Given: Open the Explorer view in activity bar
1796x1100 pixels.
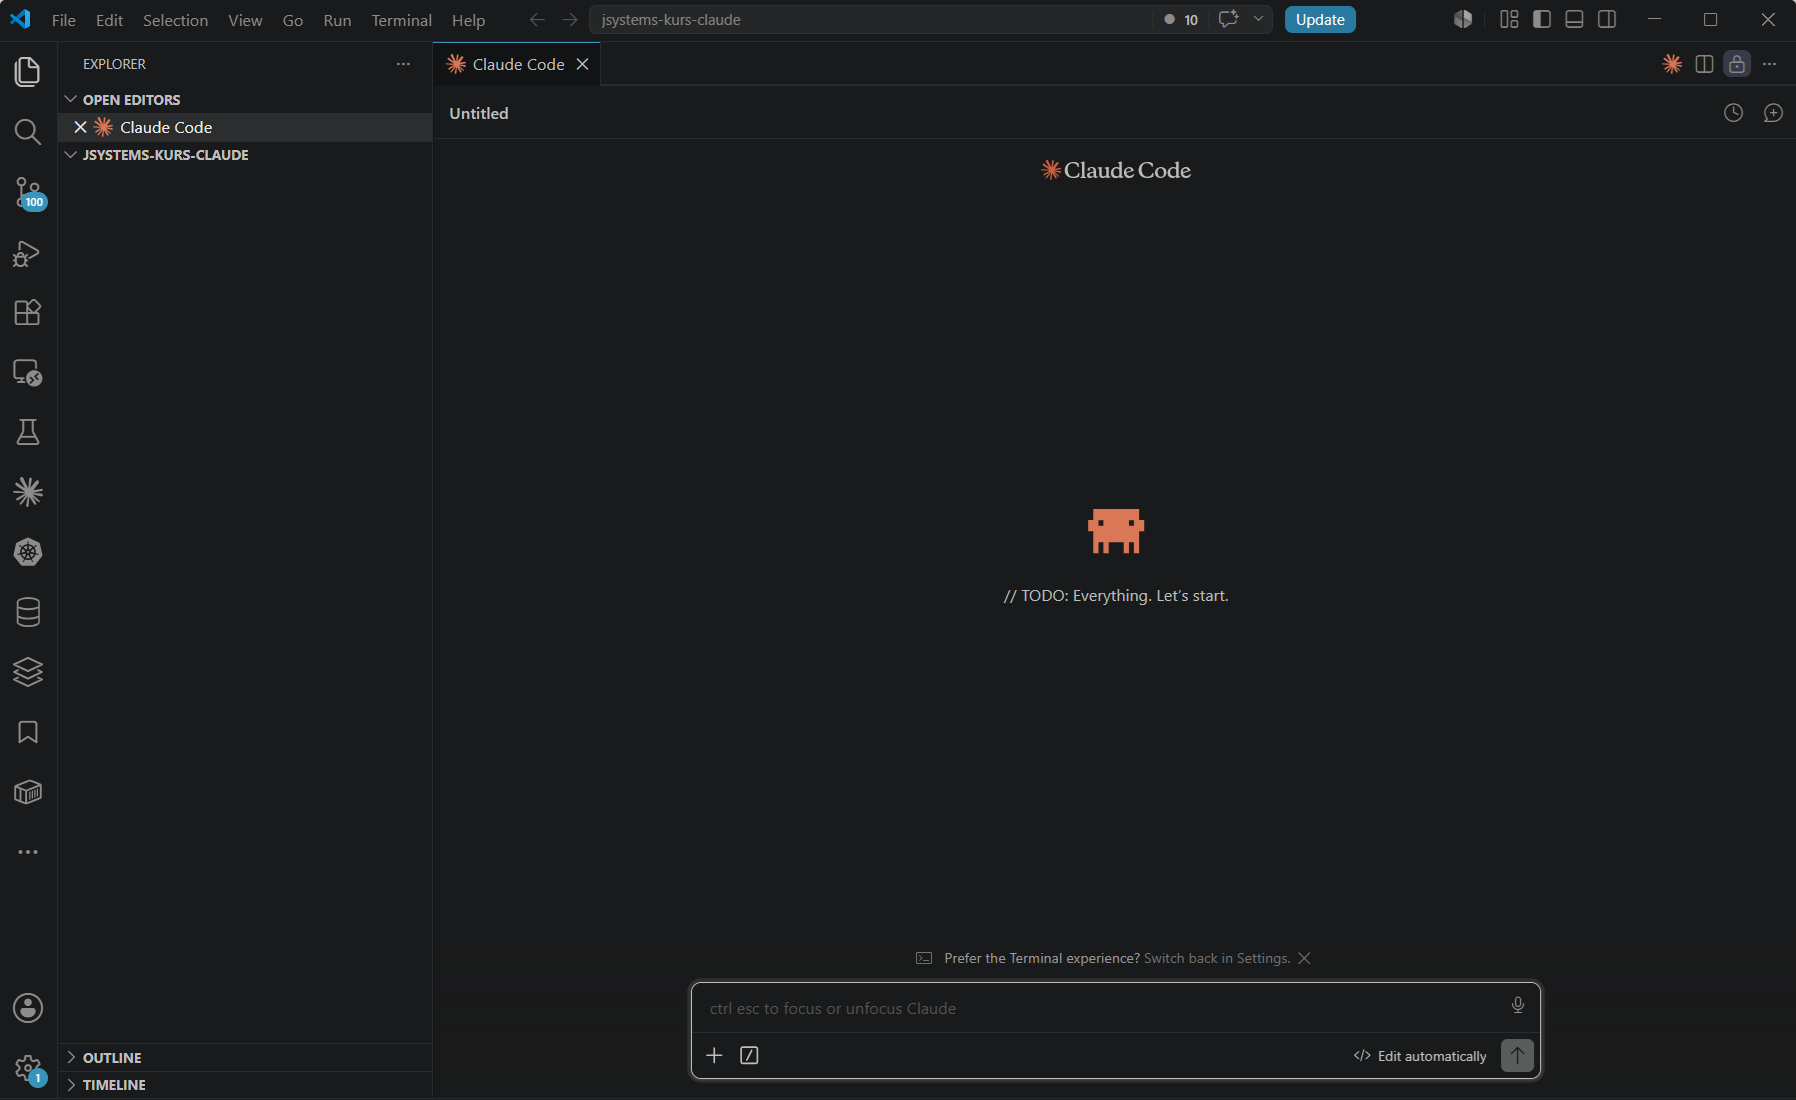Looking at the screenshot, I should click(28, 72).
